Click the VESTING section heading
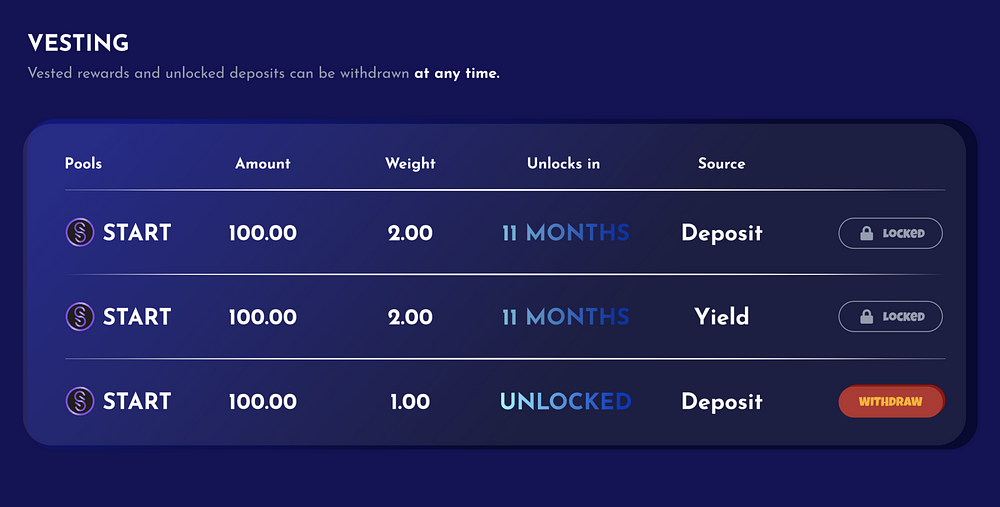1000x507 pixels. [78, 43]
